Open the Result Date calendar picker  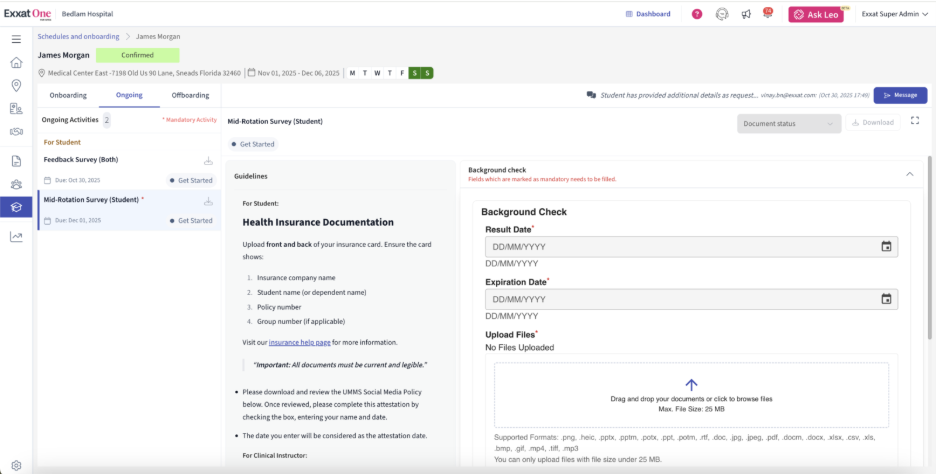[x=886, y=246]
